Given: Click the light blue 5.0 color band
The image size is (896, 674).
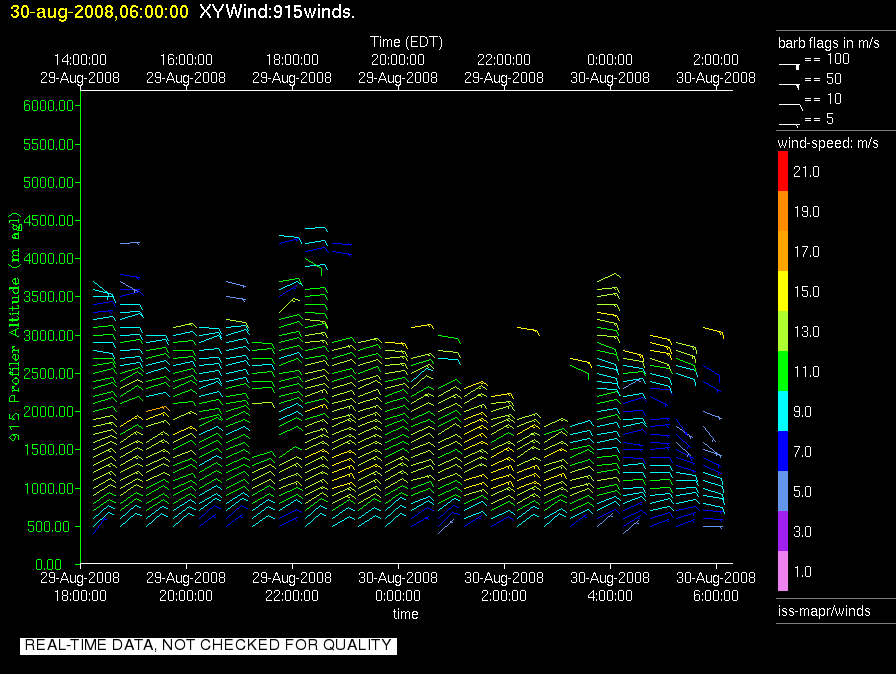Looking at the screenshot, I should tap(783, 491).
